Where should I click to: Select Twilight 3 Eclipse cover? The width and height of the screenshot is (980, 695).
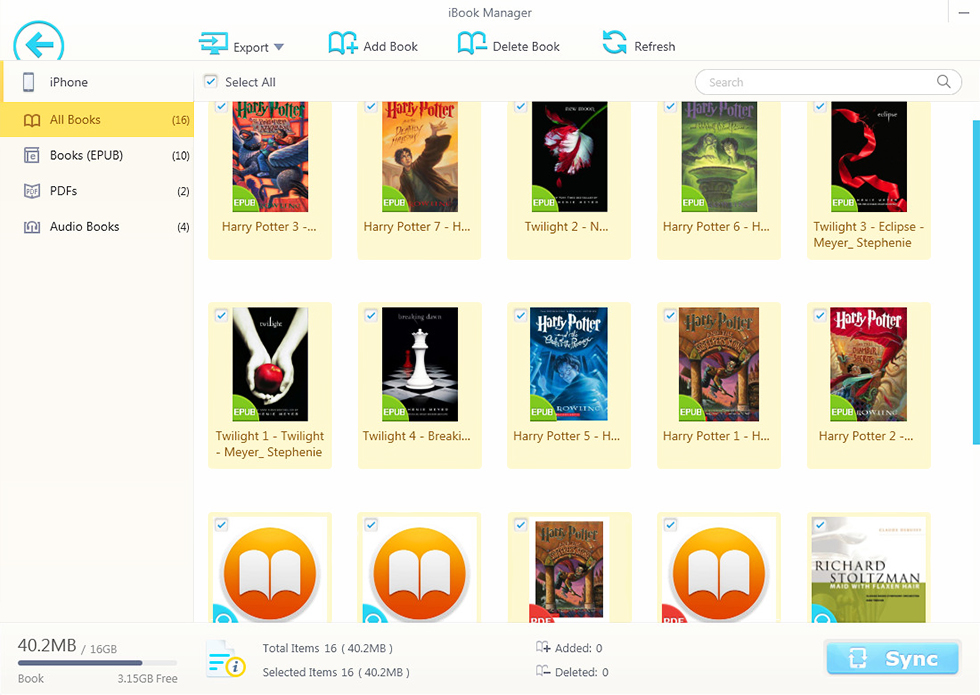point(869,157)
